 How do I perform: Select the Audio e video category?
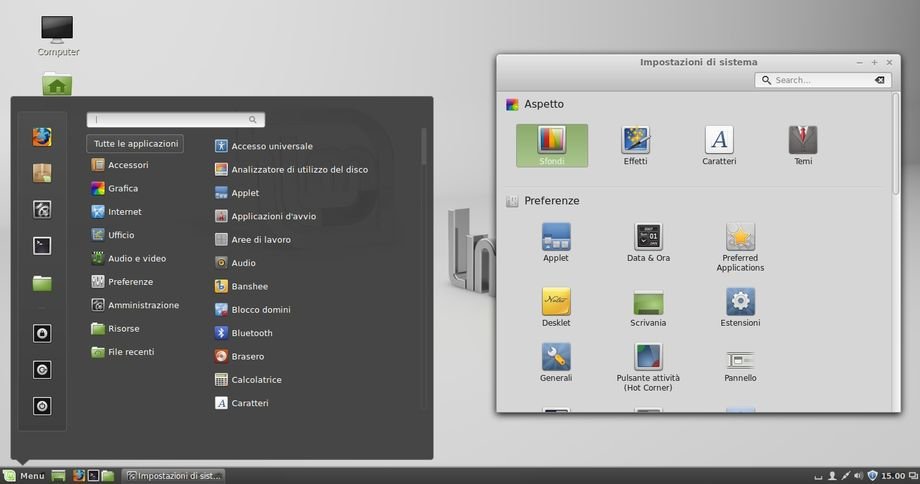click(x=136, y=258)
